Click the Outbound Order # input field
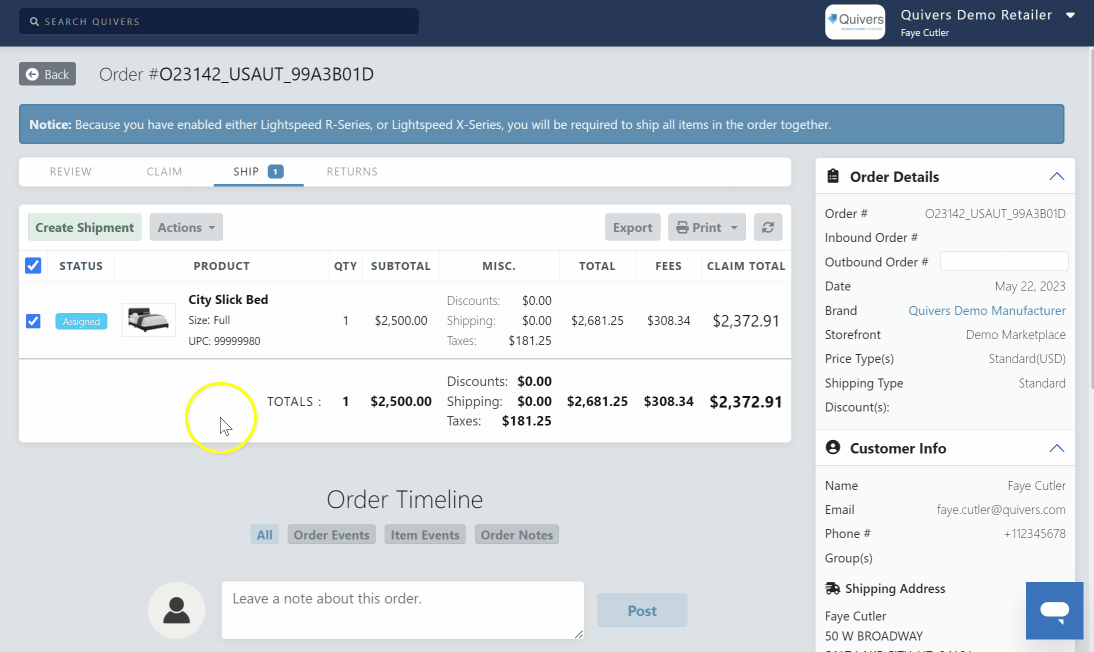The image size is (1094, 652). click(1004, 262)
